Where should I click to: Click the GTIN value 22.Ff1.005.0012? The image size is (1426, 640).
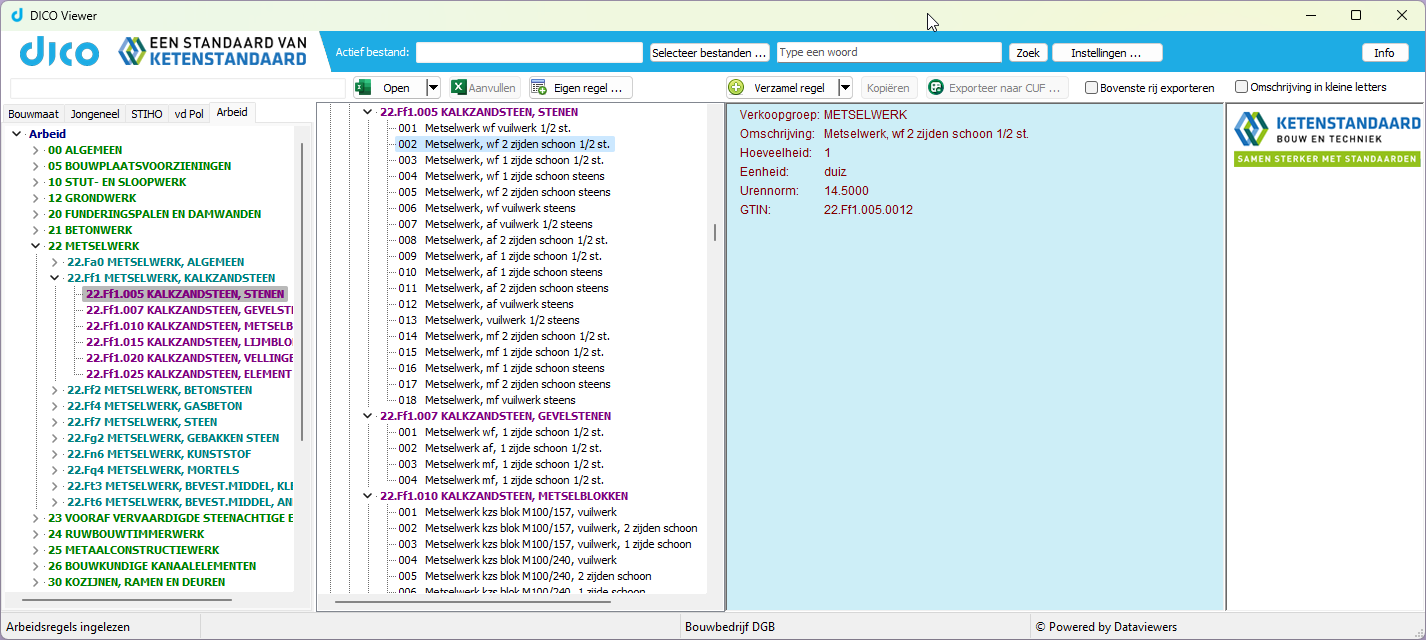pyautogui.click(x=868, y=210)
